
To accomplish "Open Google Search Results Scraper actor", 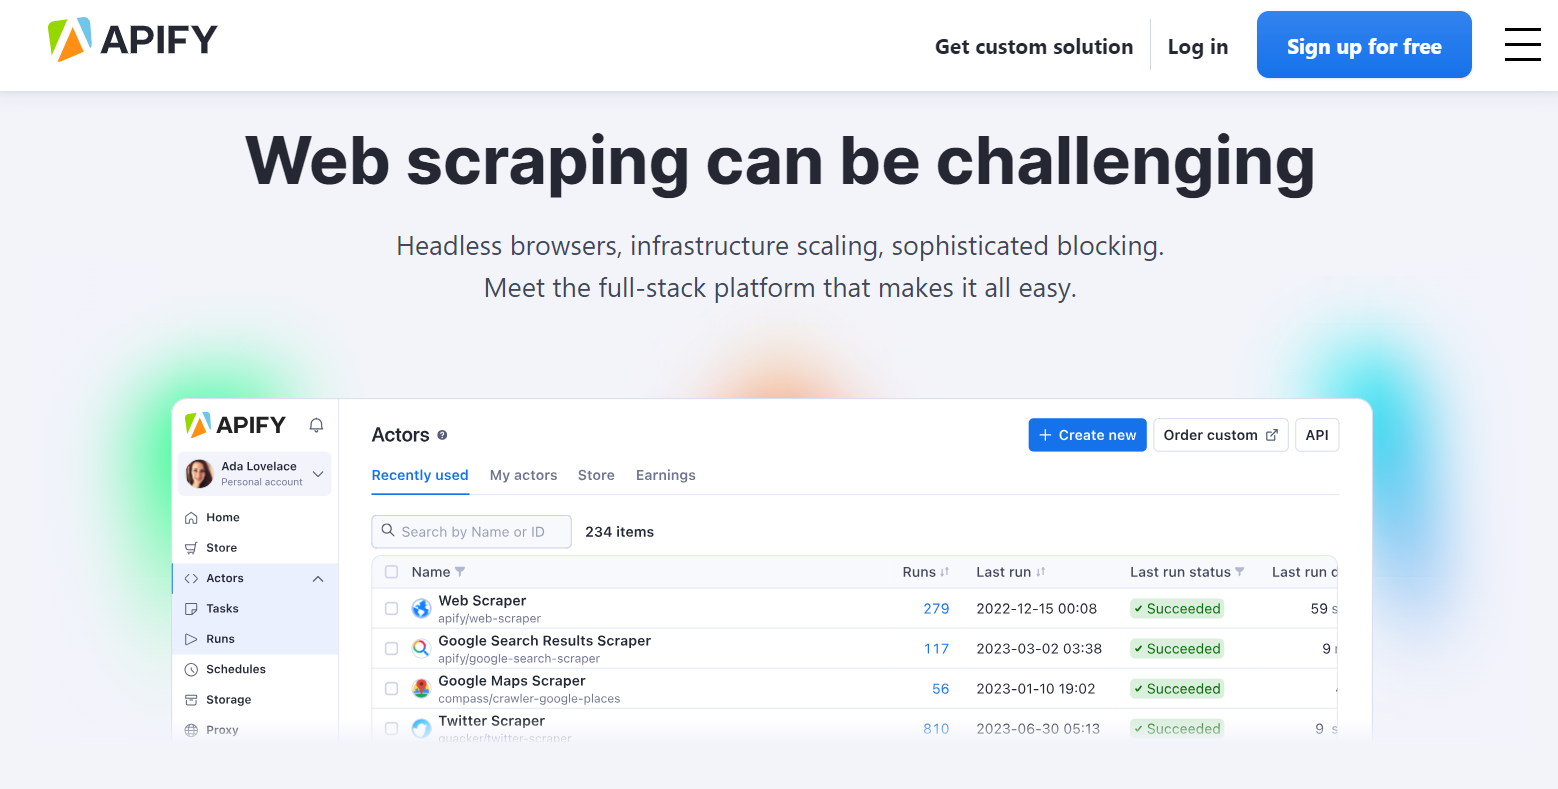I will [544, 641].
